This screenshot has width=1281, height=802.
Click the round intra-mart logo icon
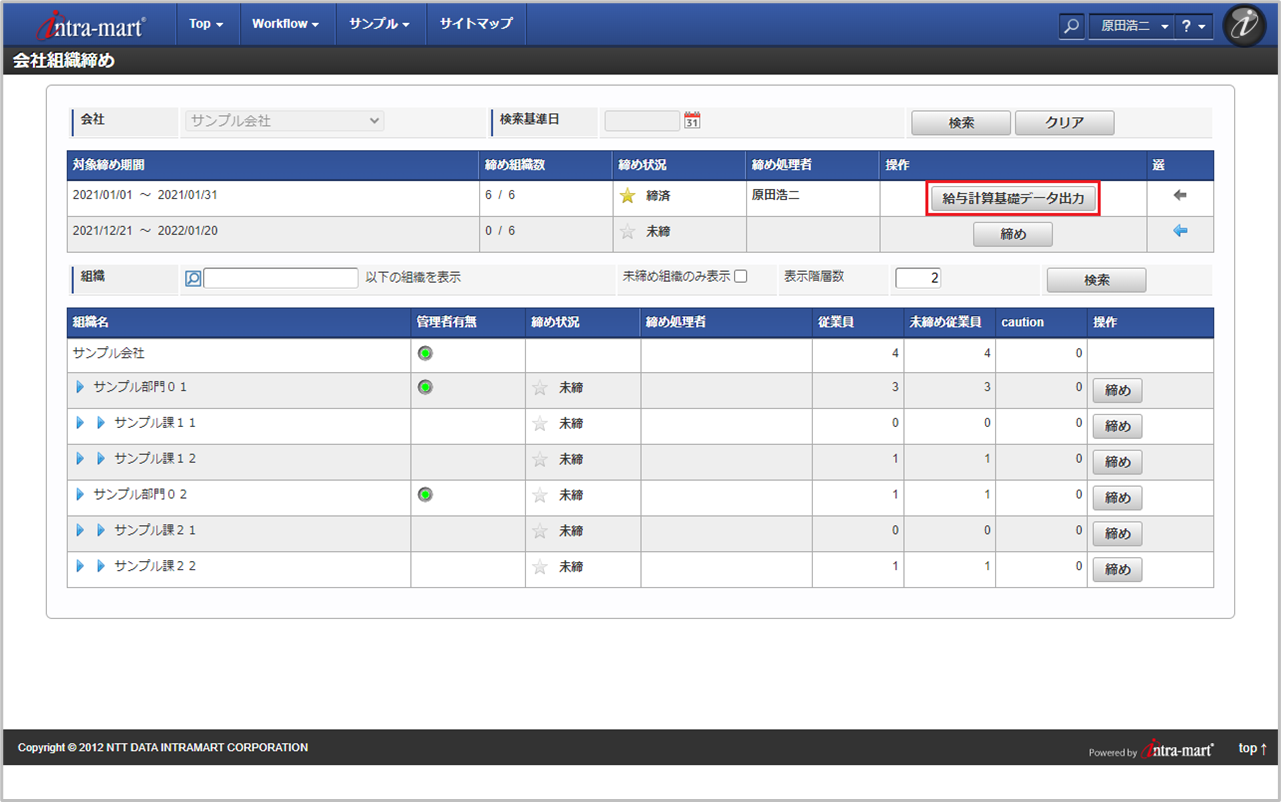[x=1244, y=26]
